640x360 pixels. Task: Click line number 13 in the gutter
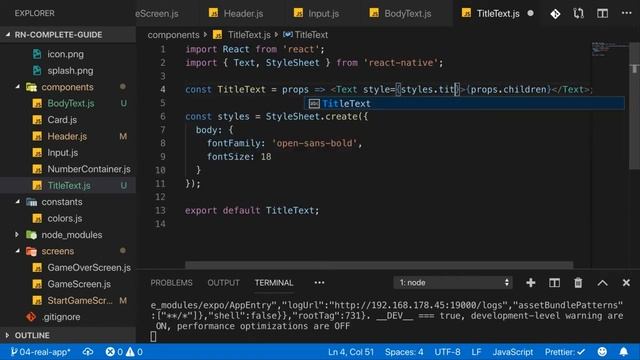(160, 210)
